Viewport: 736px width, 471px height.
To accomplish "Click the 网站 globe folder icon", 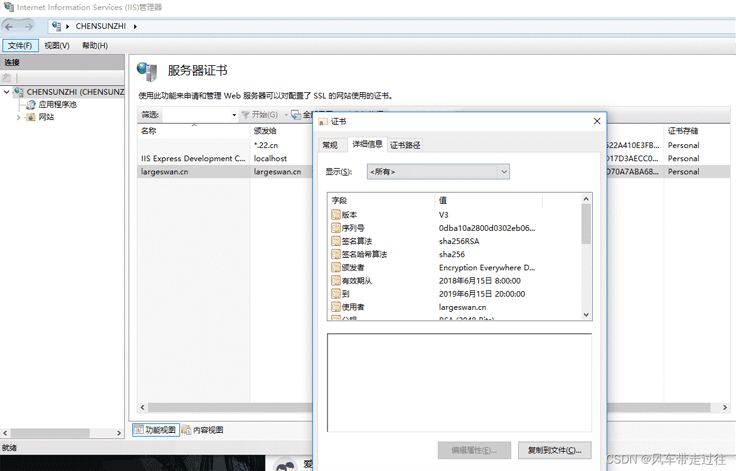I will click(31, 117).
